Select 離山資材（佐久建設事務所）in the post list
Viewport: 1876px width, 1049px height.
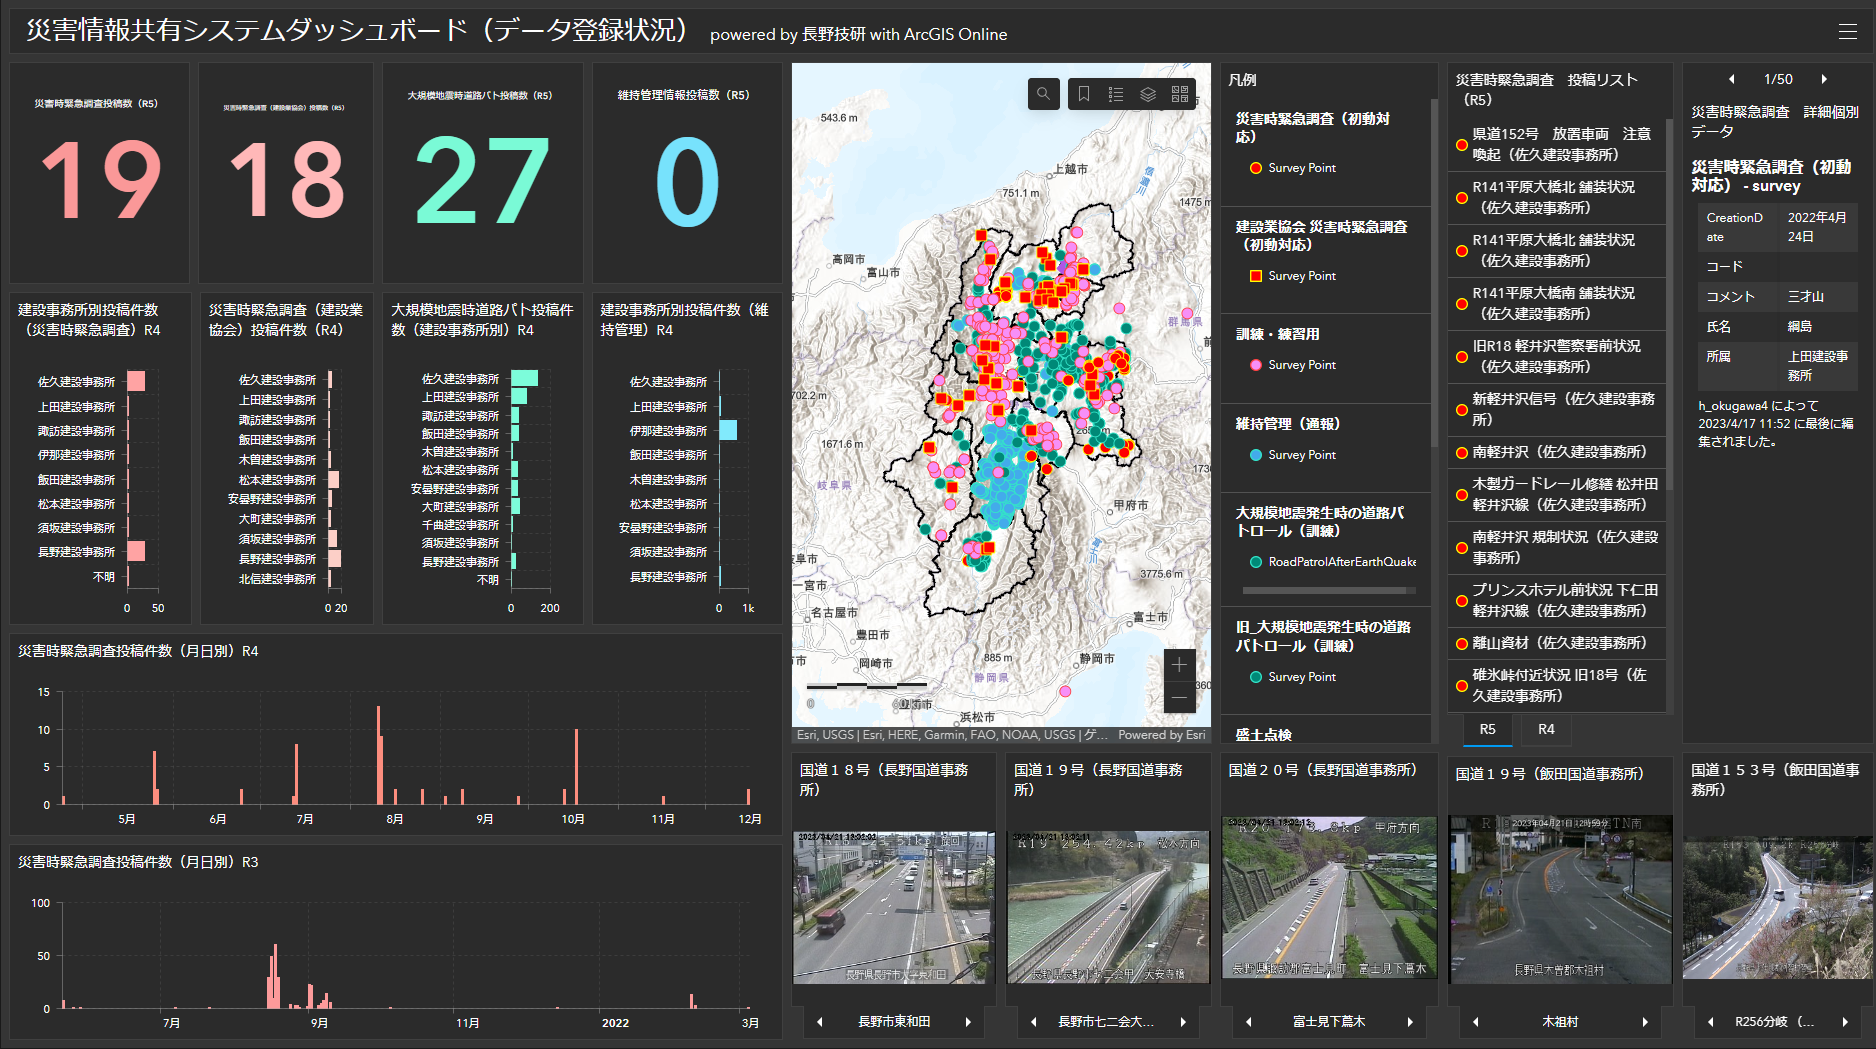point(1556,643)
